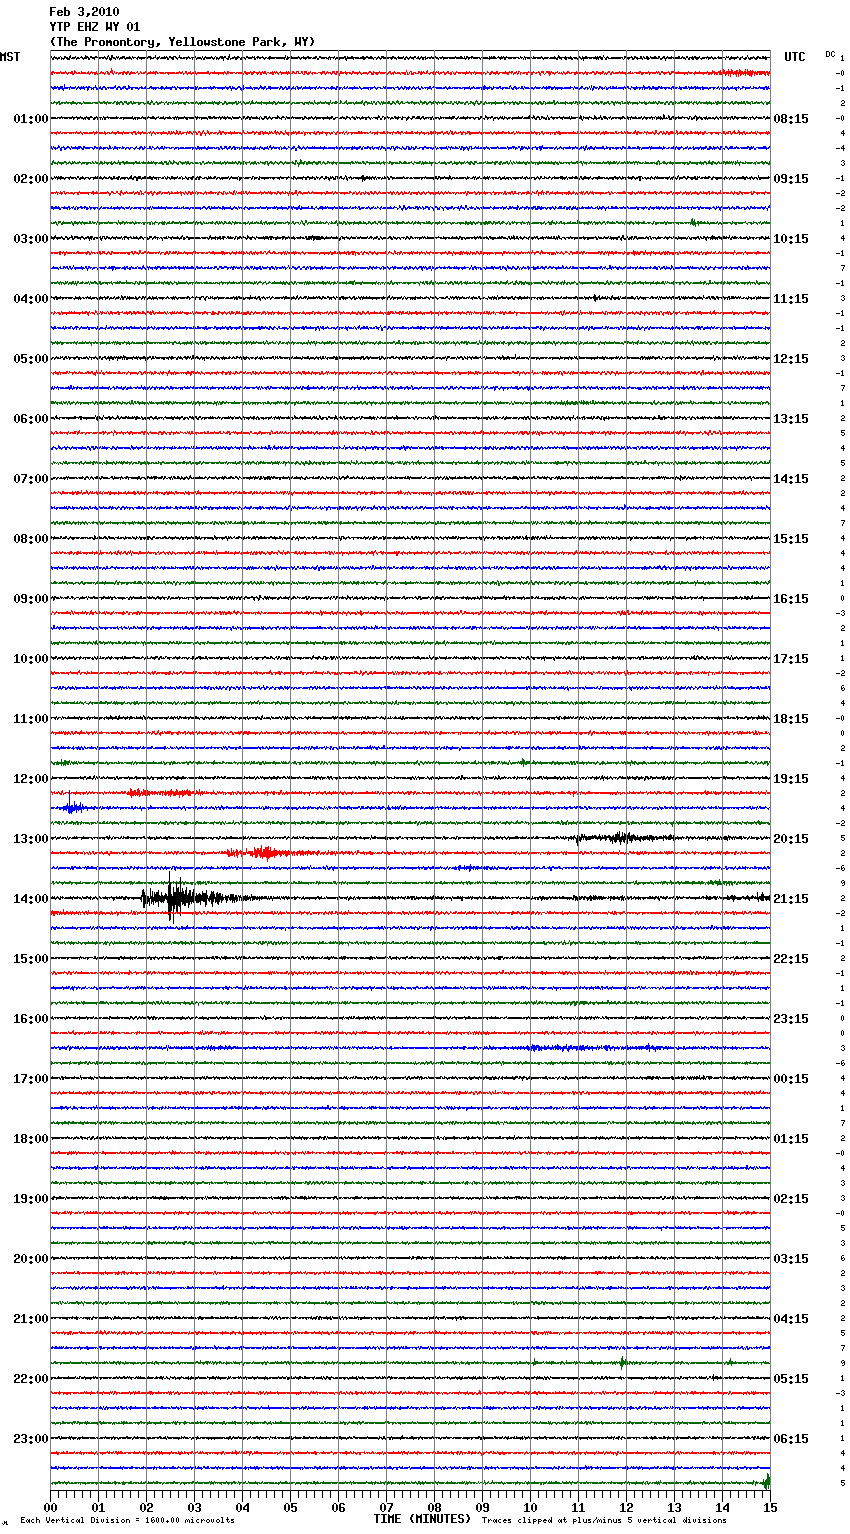Select the 06:00 MST time label
Screen dimensions: 850x1534
click(x=30, y=419)
